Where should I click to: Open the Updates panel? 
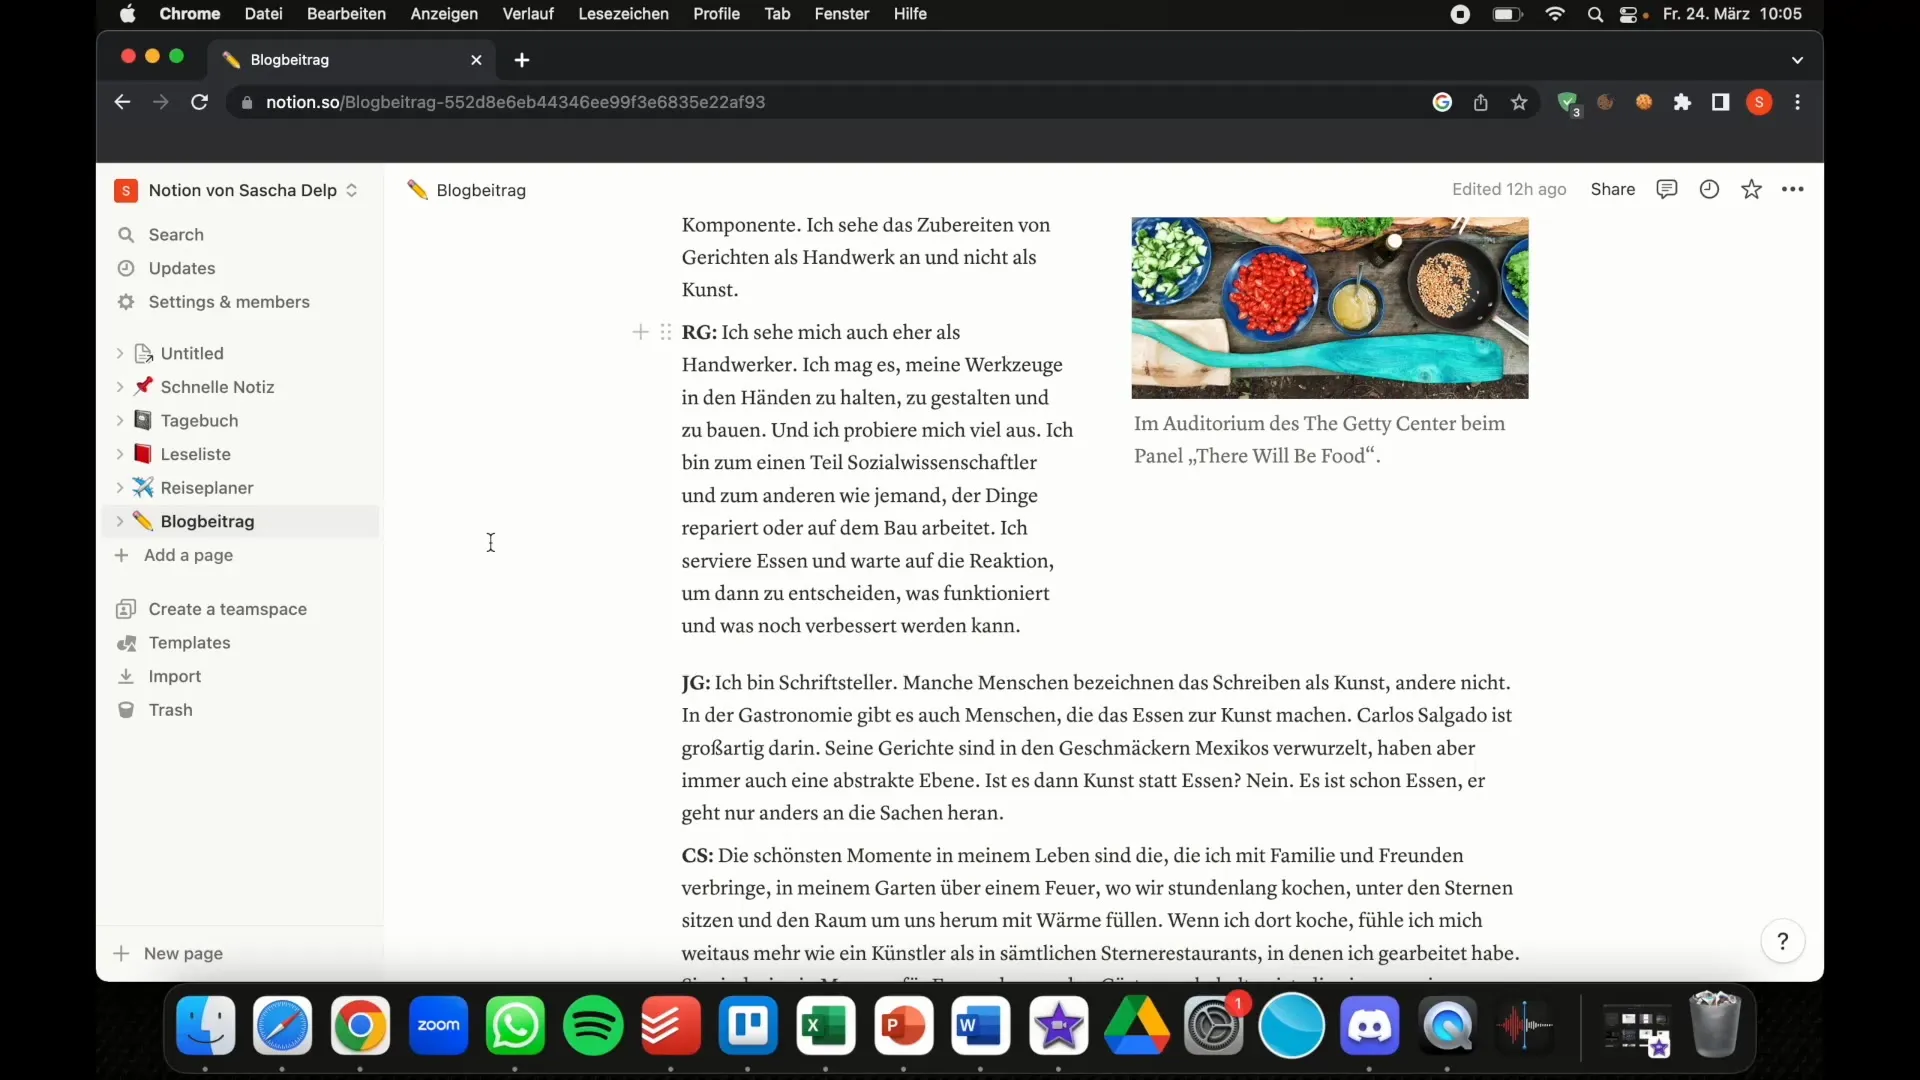(x=181, y=268)
